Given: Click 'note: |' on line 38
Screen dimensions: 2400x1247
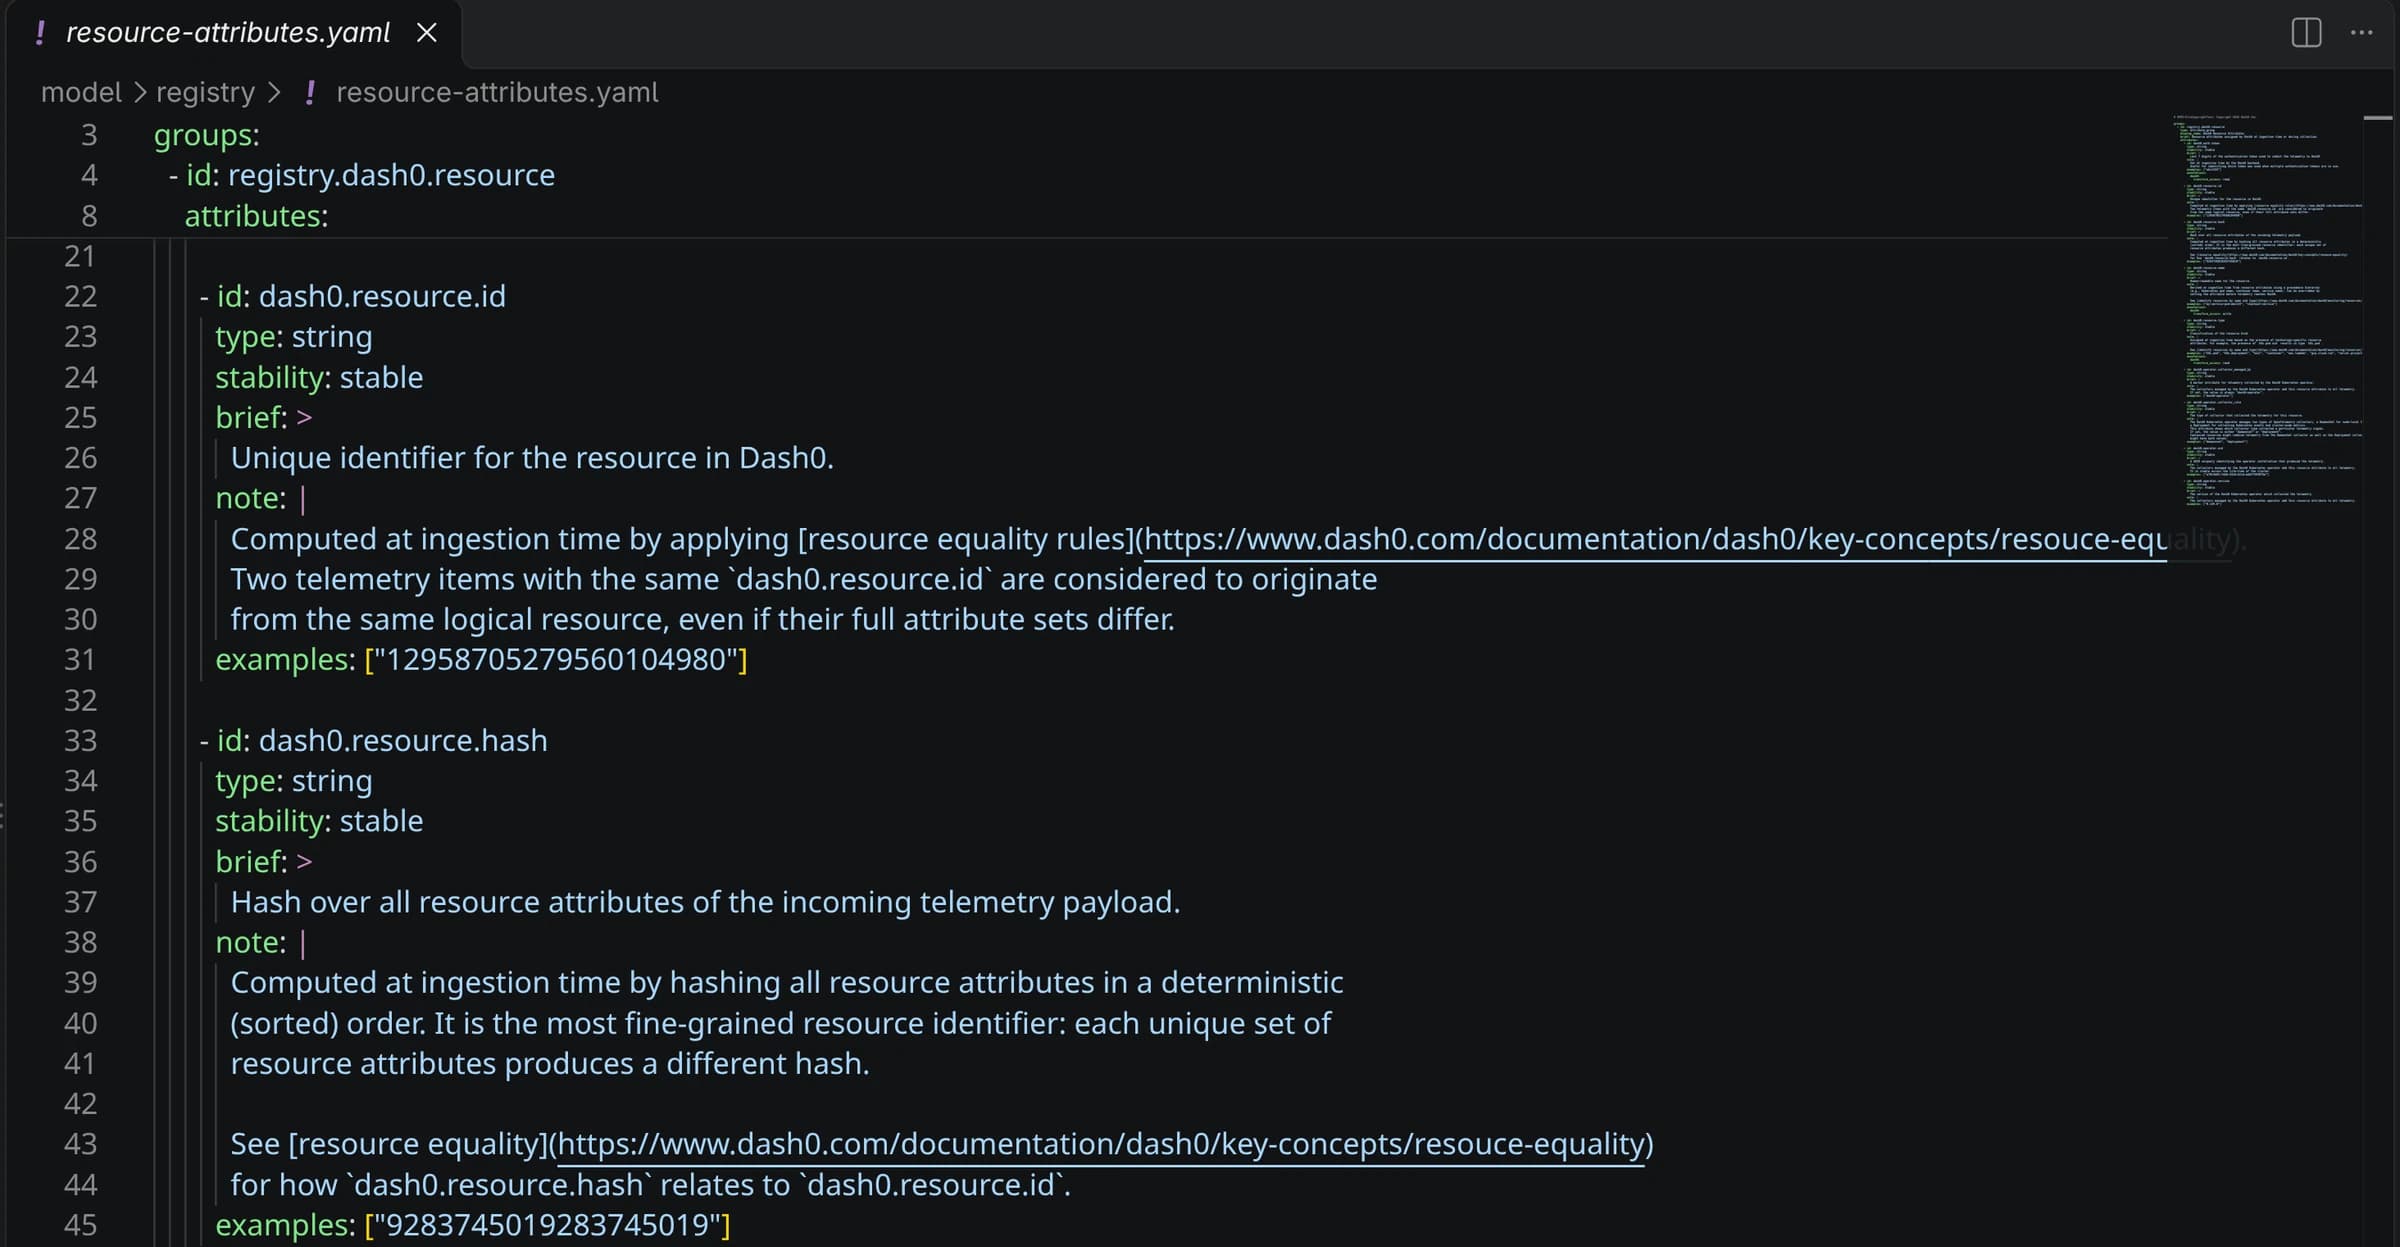Looking at the screenshot, I should pos(261,943).
